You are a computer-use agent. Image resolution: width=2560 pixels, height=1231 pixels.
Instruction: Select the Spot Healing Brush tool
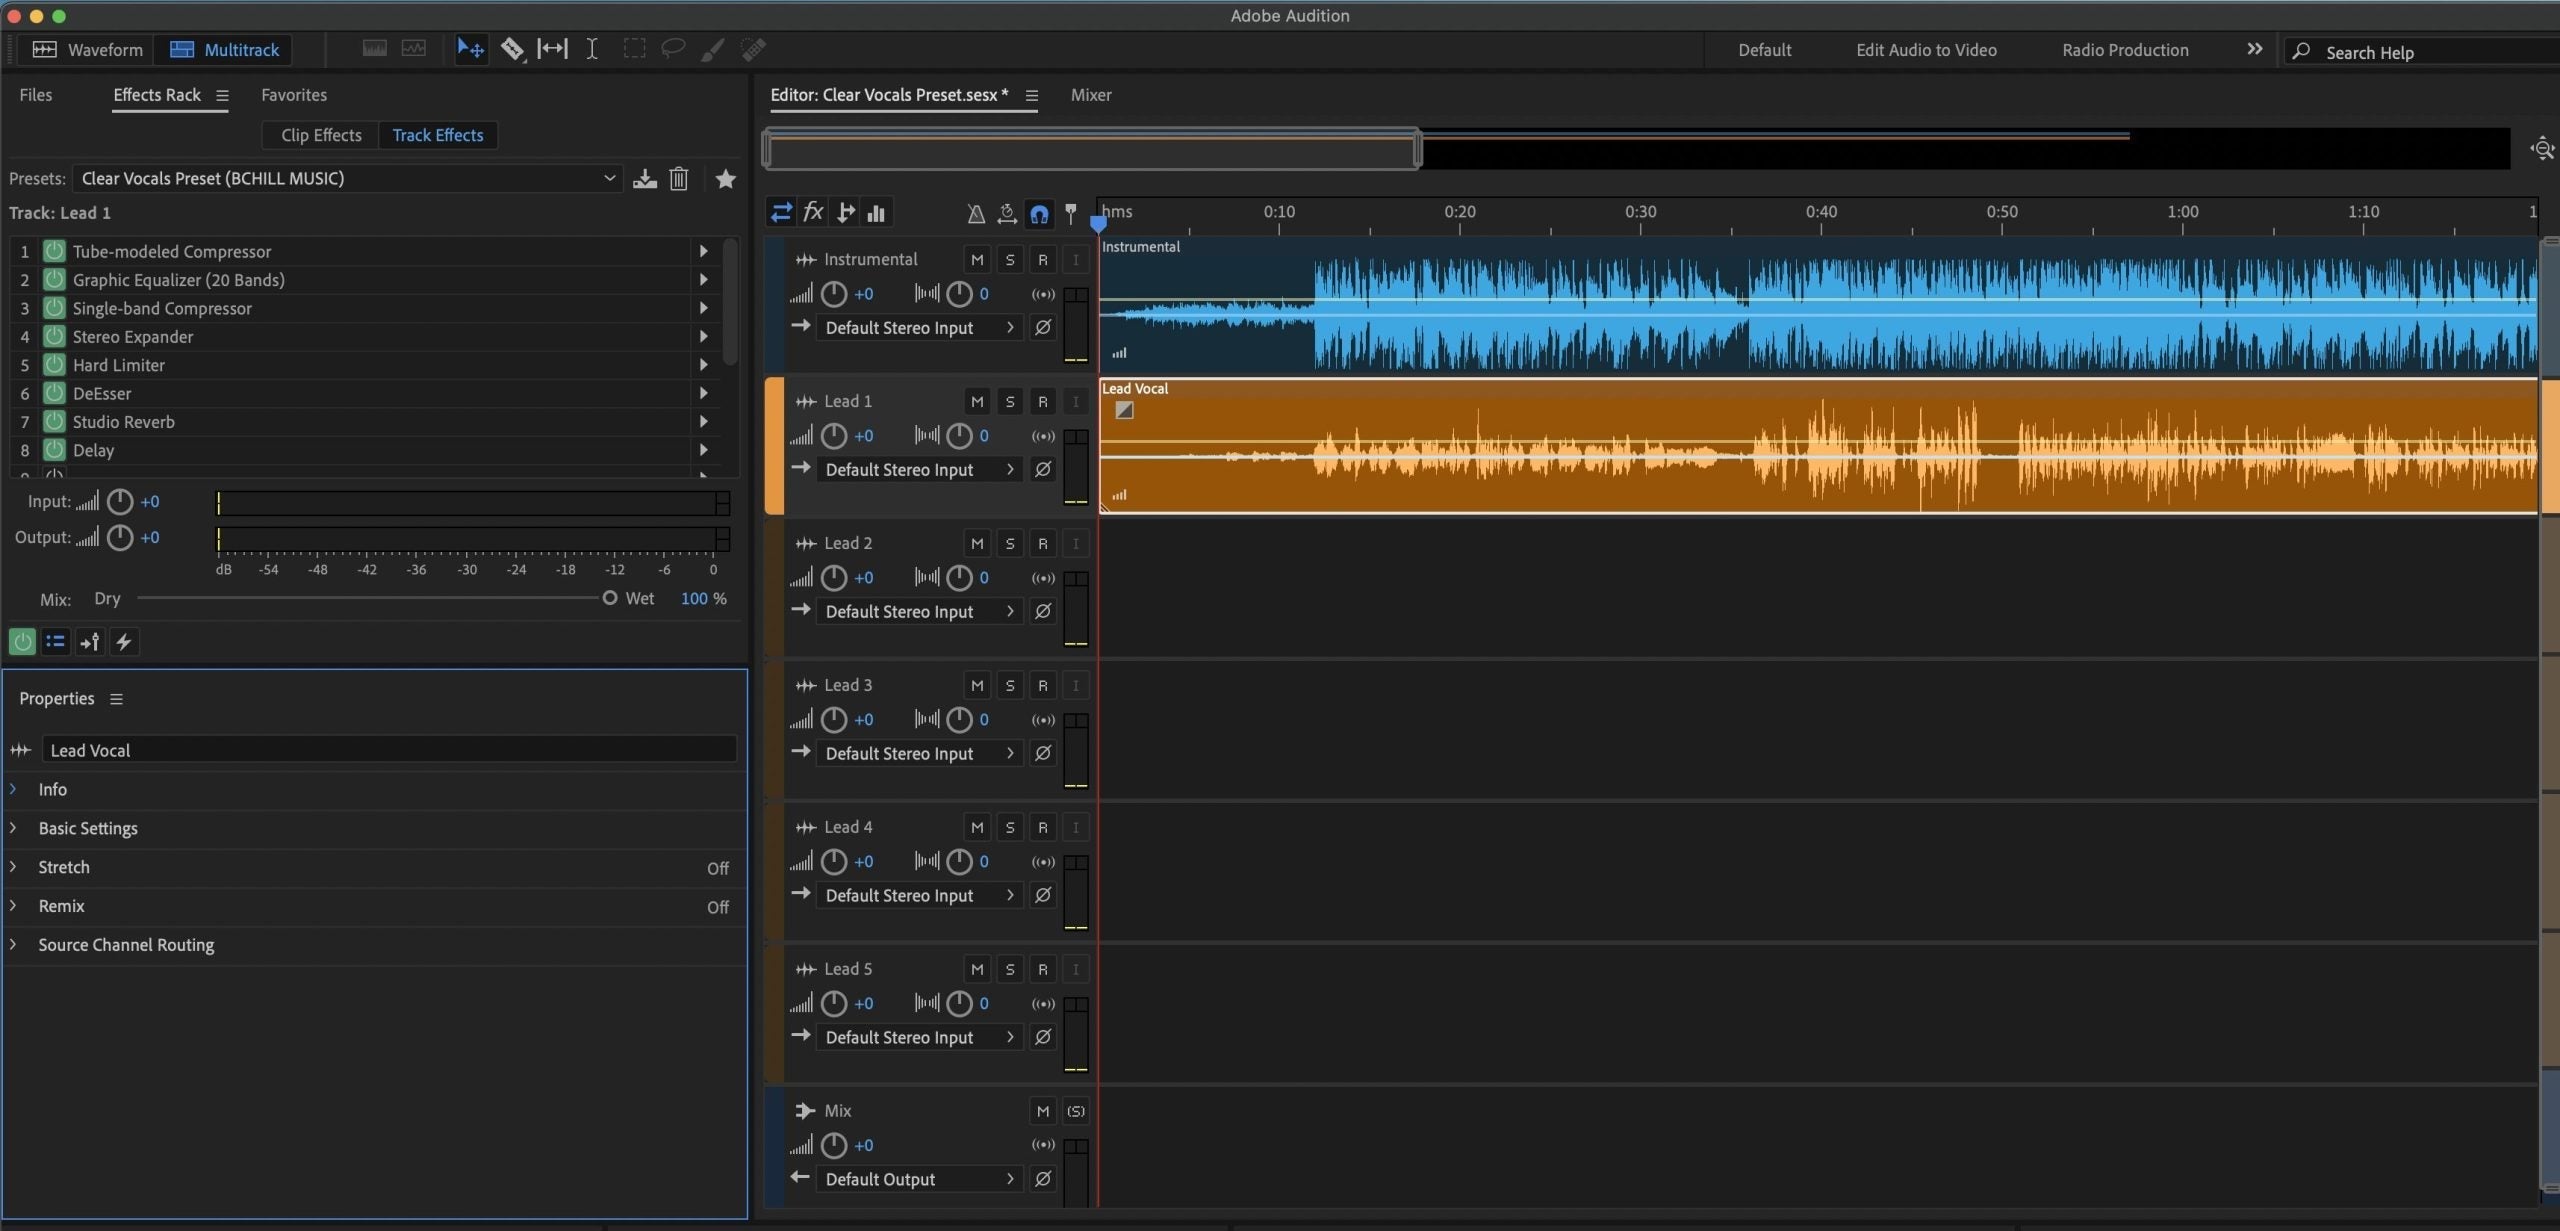pyautogui.click(x=753, y=48)
